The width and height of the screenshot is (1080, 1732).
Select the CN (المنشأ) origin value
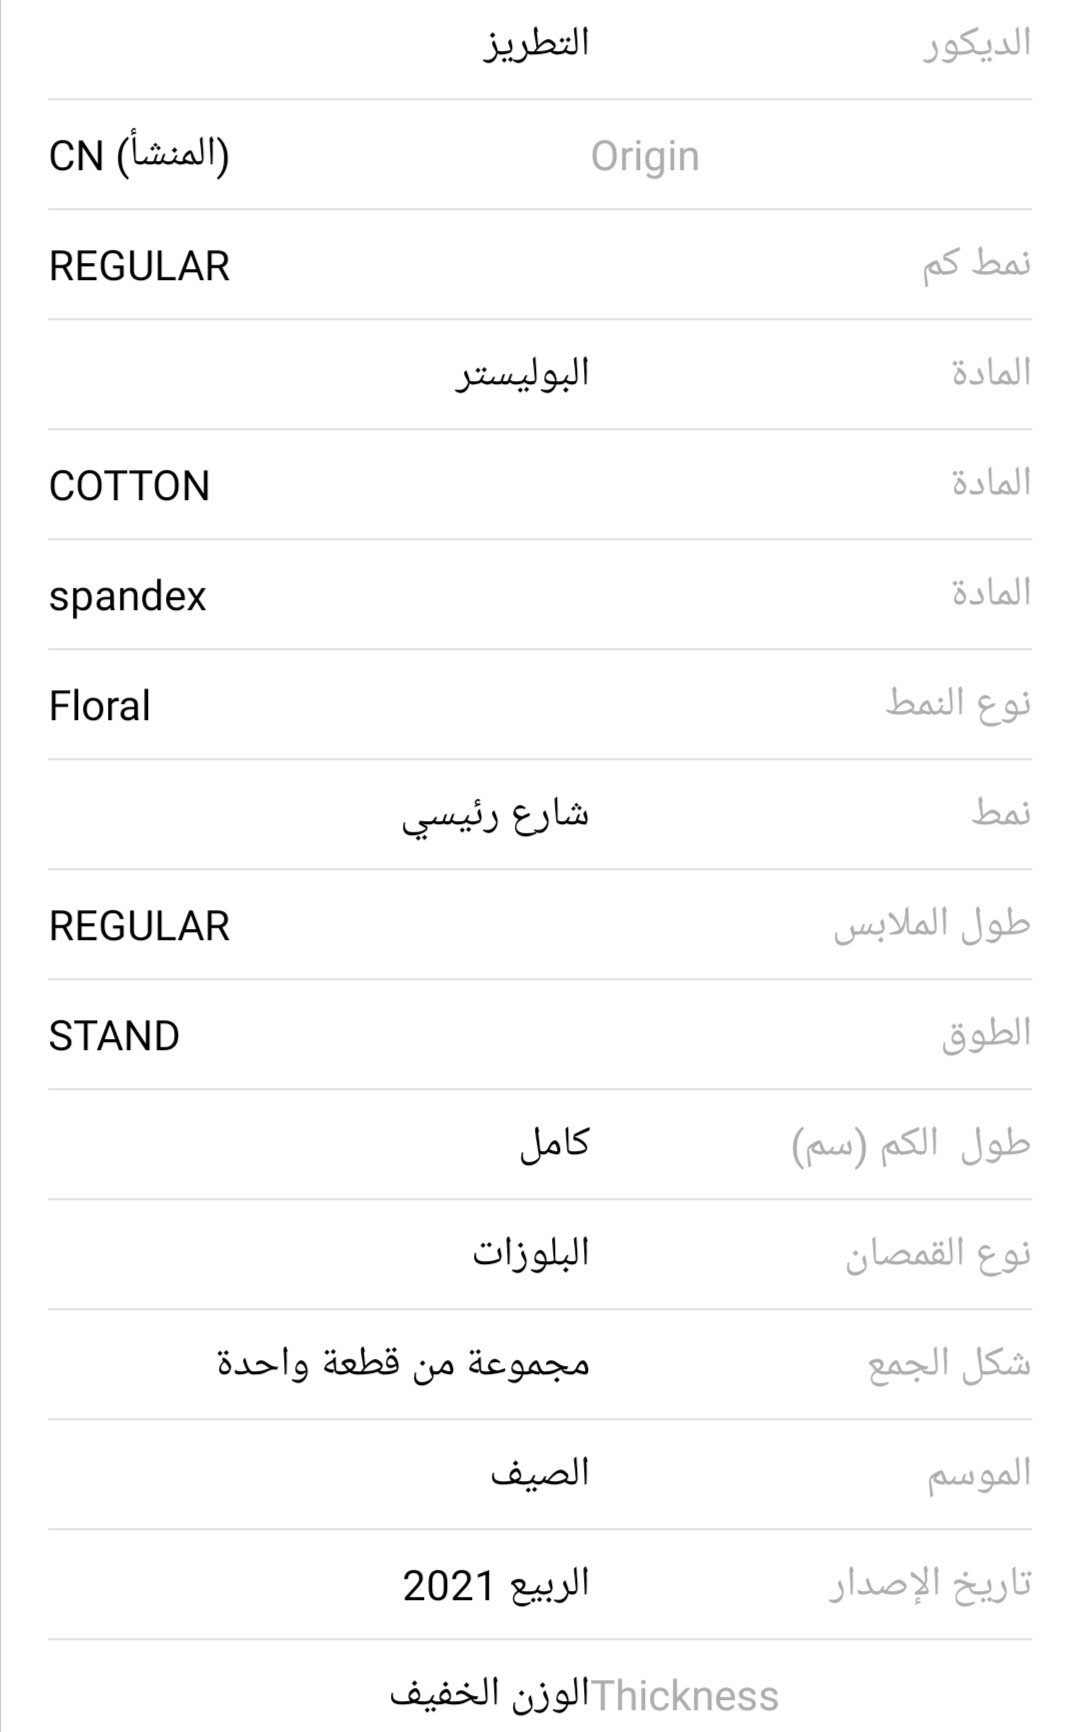click(x=139, y=156)
